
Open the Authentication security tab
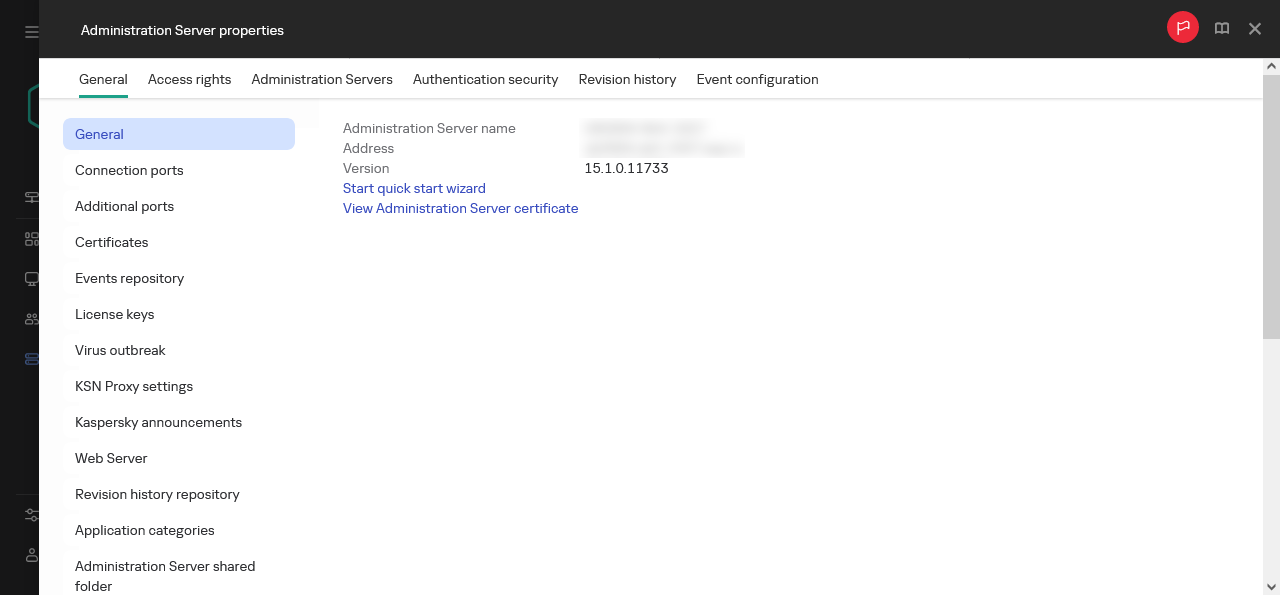click(485, 79)
